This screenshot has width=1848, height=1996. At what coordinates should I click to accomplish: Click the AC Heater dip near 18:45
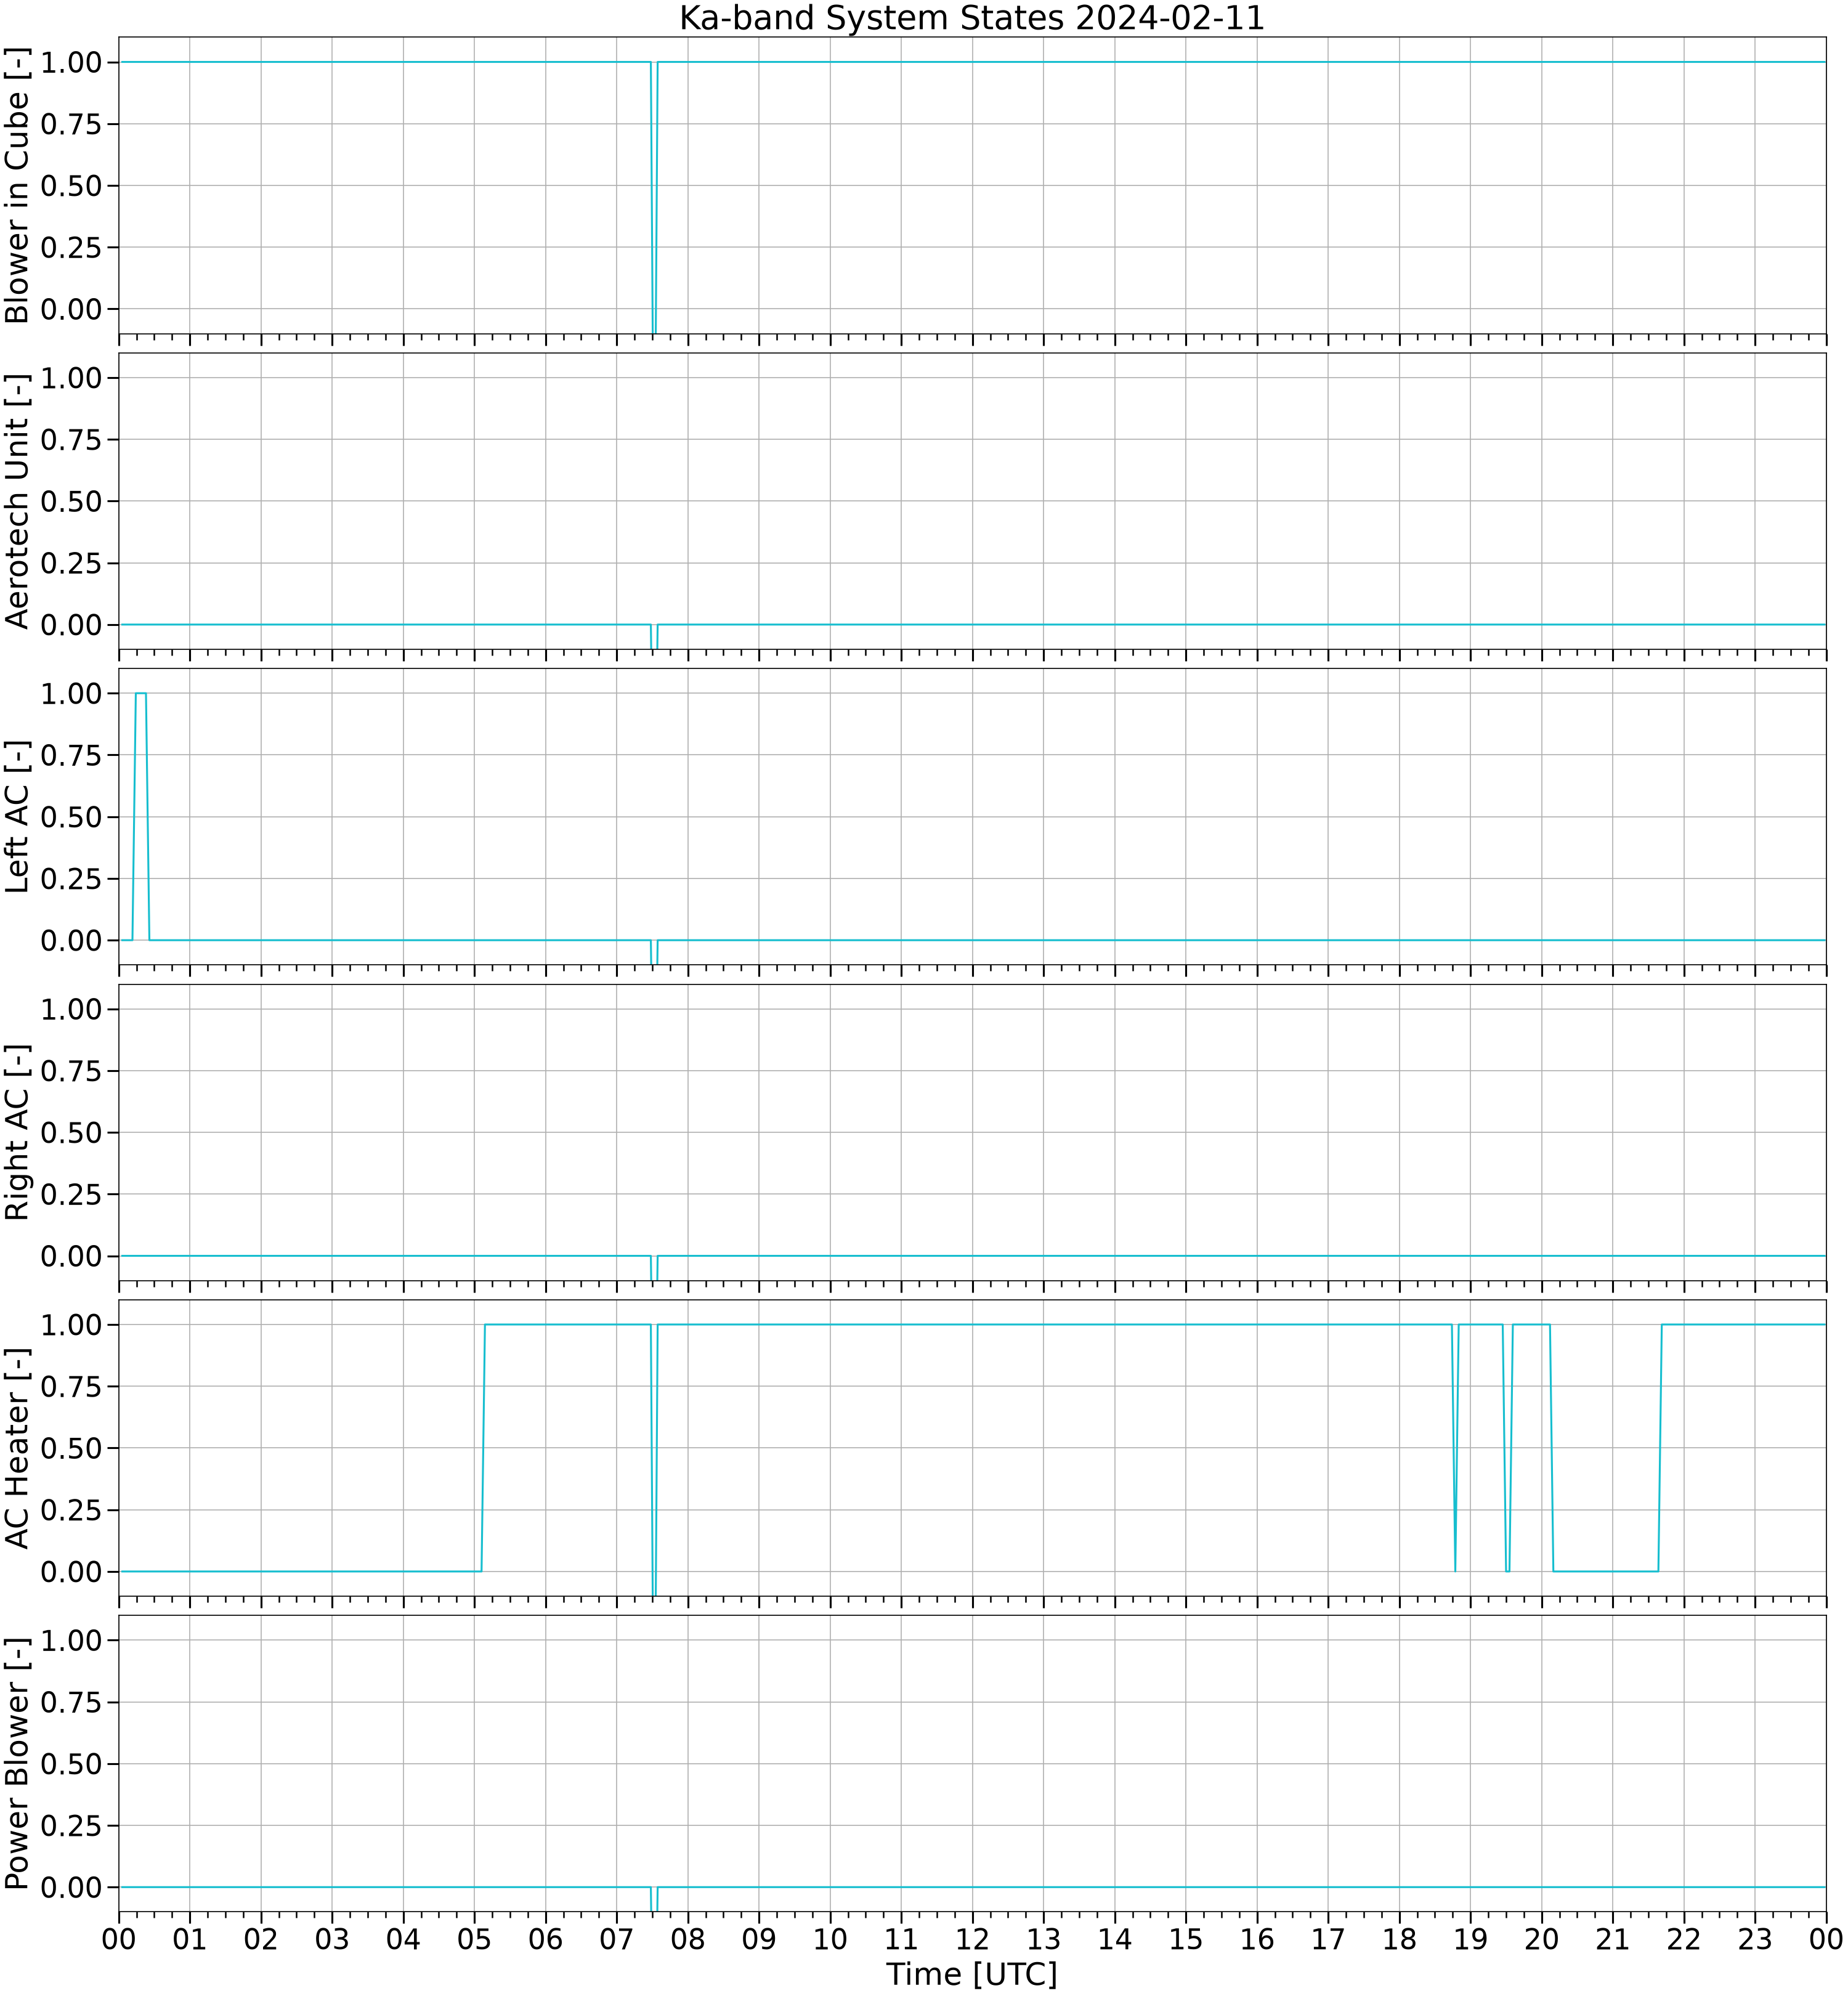click(x=1455, y=1448)
